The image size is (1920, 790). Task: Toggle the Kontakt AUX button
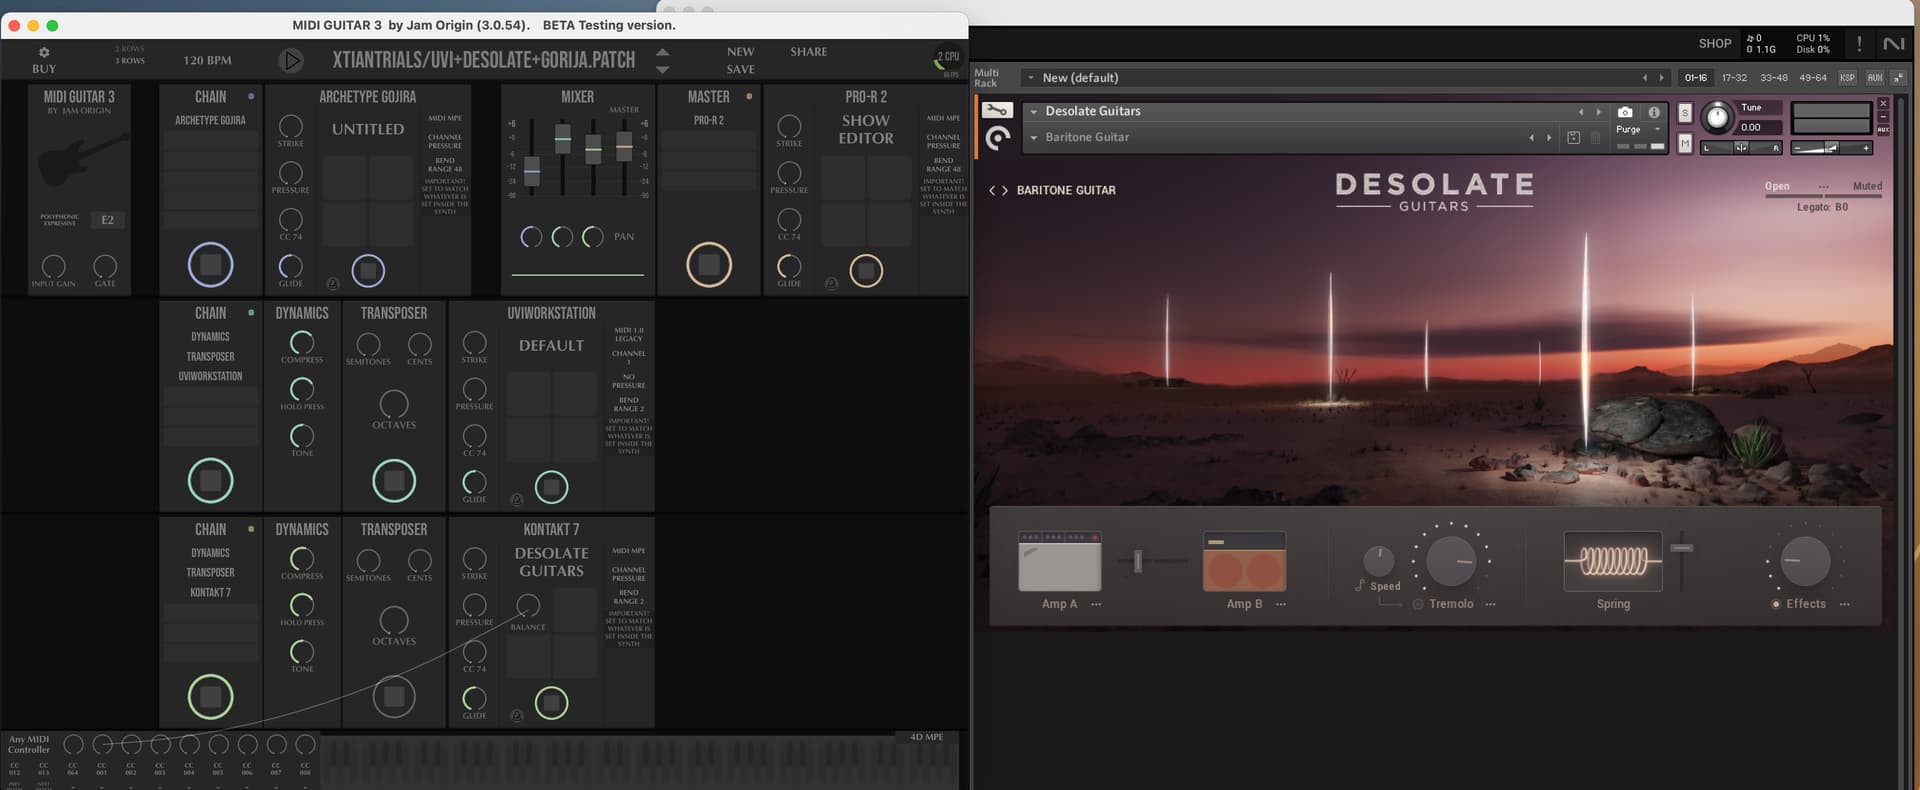[x=1874, y=77]
